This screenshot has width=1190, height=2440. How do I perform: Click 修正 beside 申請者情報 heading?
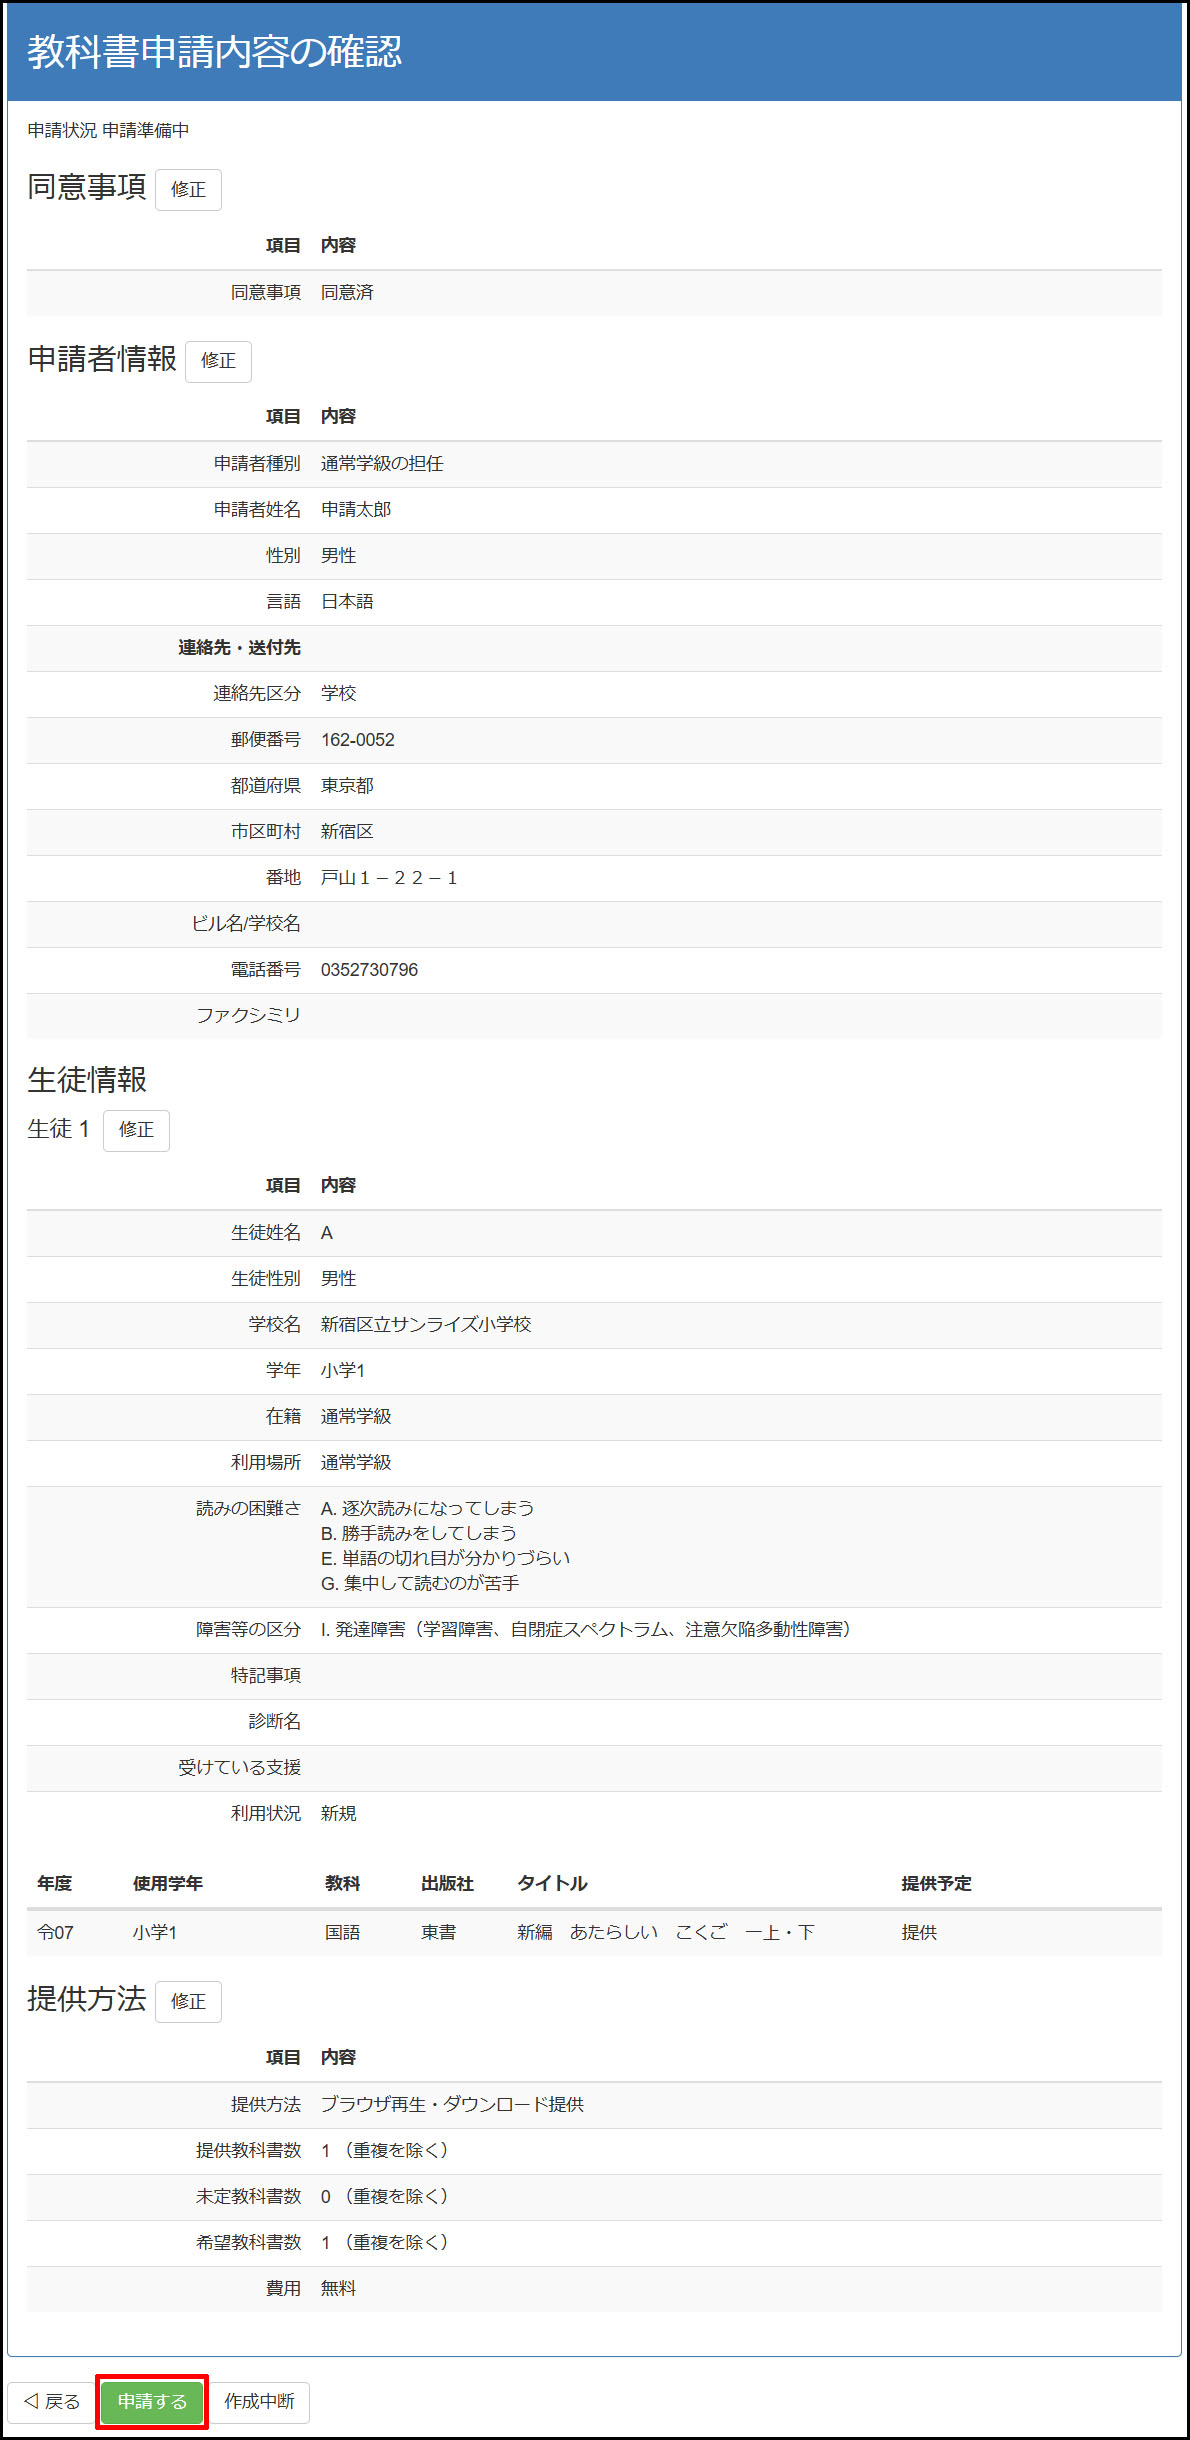point(218,361)
